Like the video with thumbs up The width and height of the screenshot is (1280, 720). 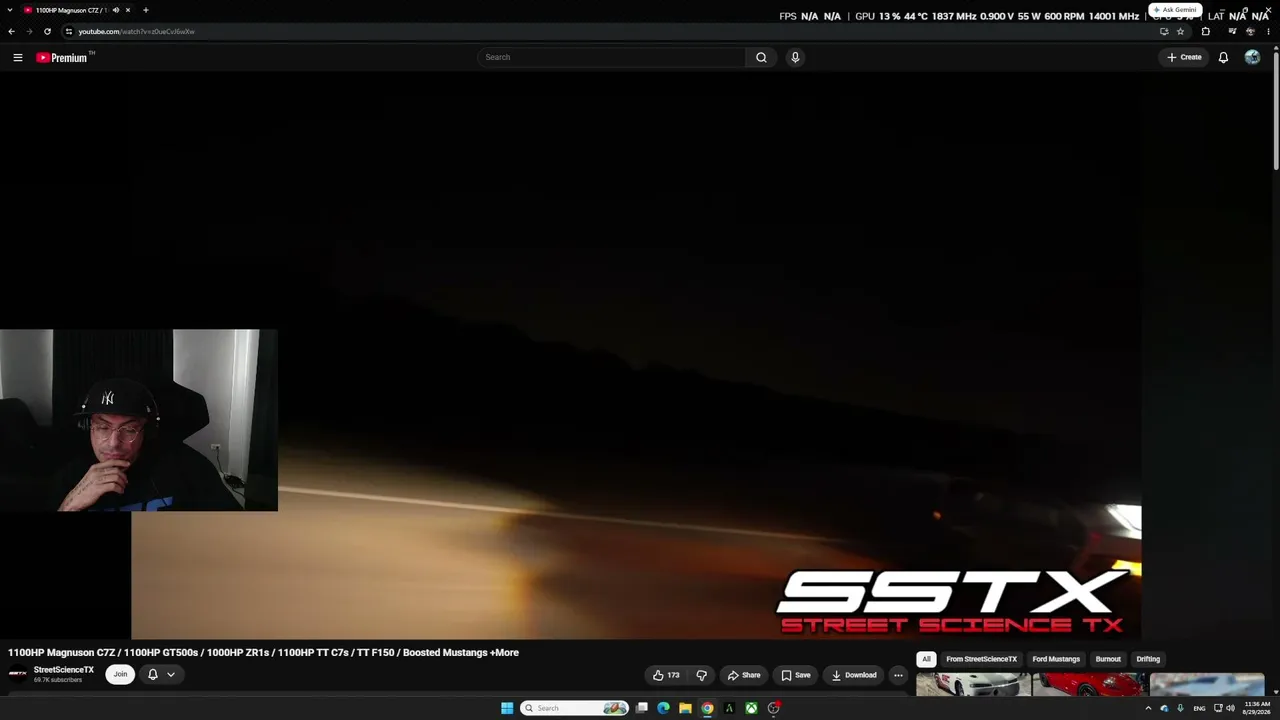(666, 675)
